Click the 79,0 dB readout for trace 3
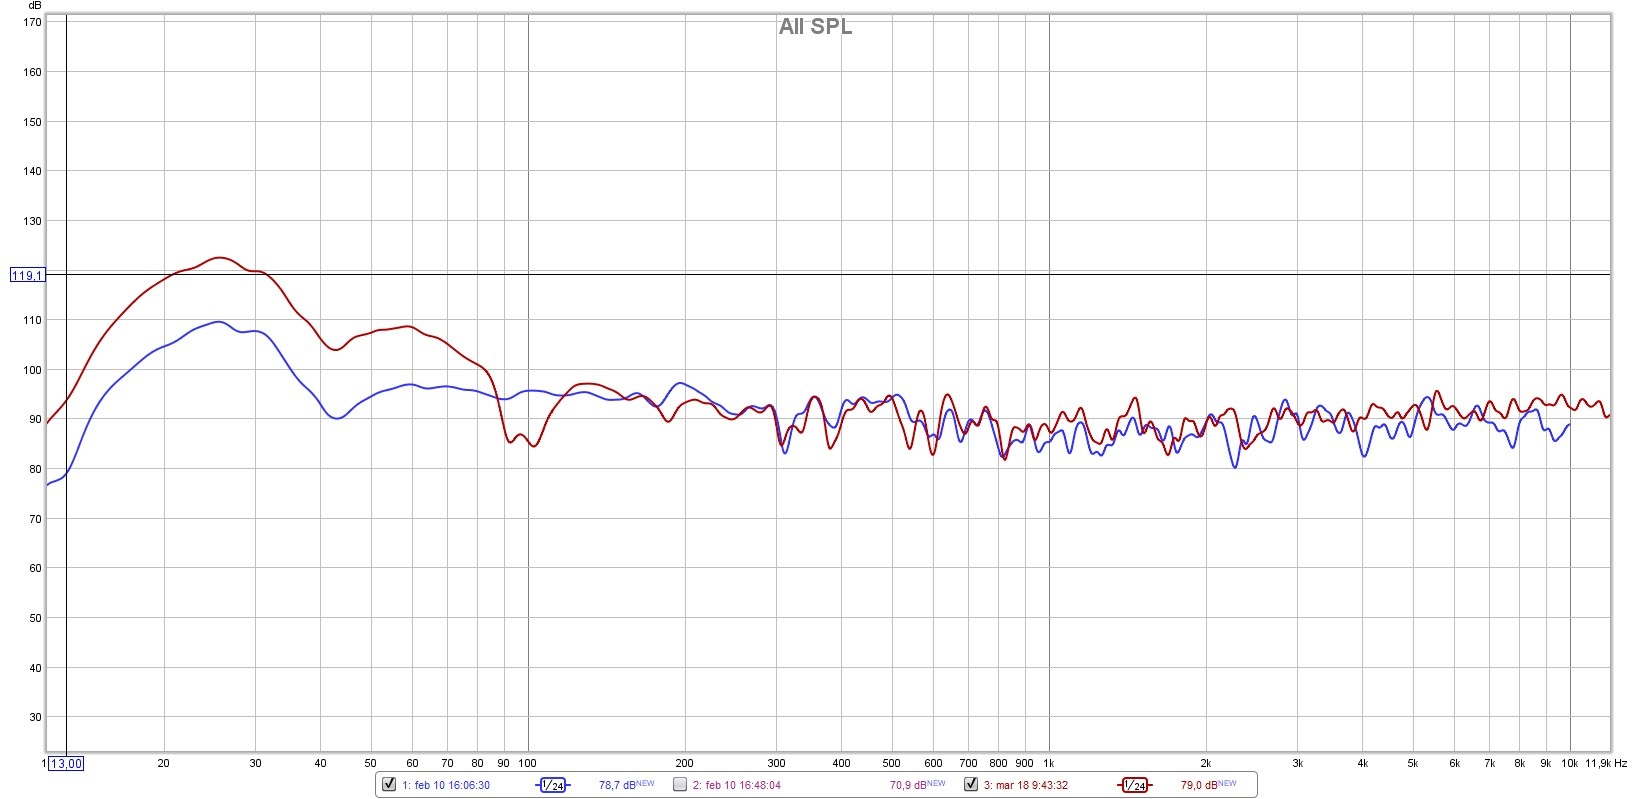The width and height of the screenshot is (1633, 799). tap(1199, 785)
